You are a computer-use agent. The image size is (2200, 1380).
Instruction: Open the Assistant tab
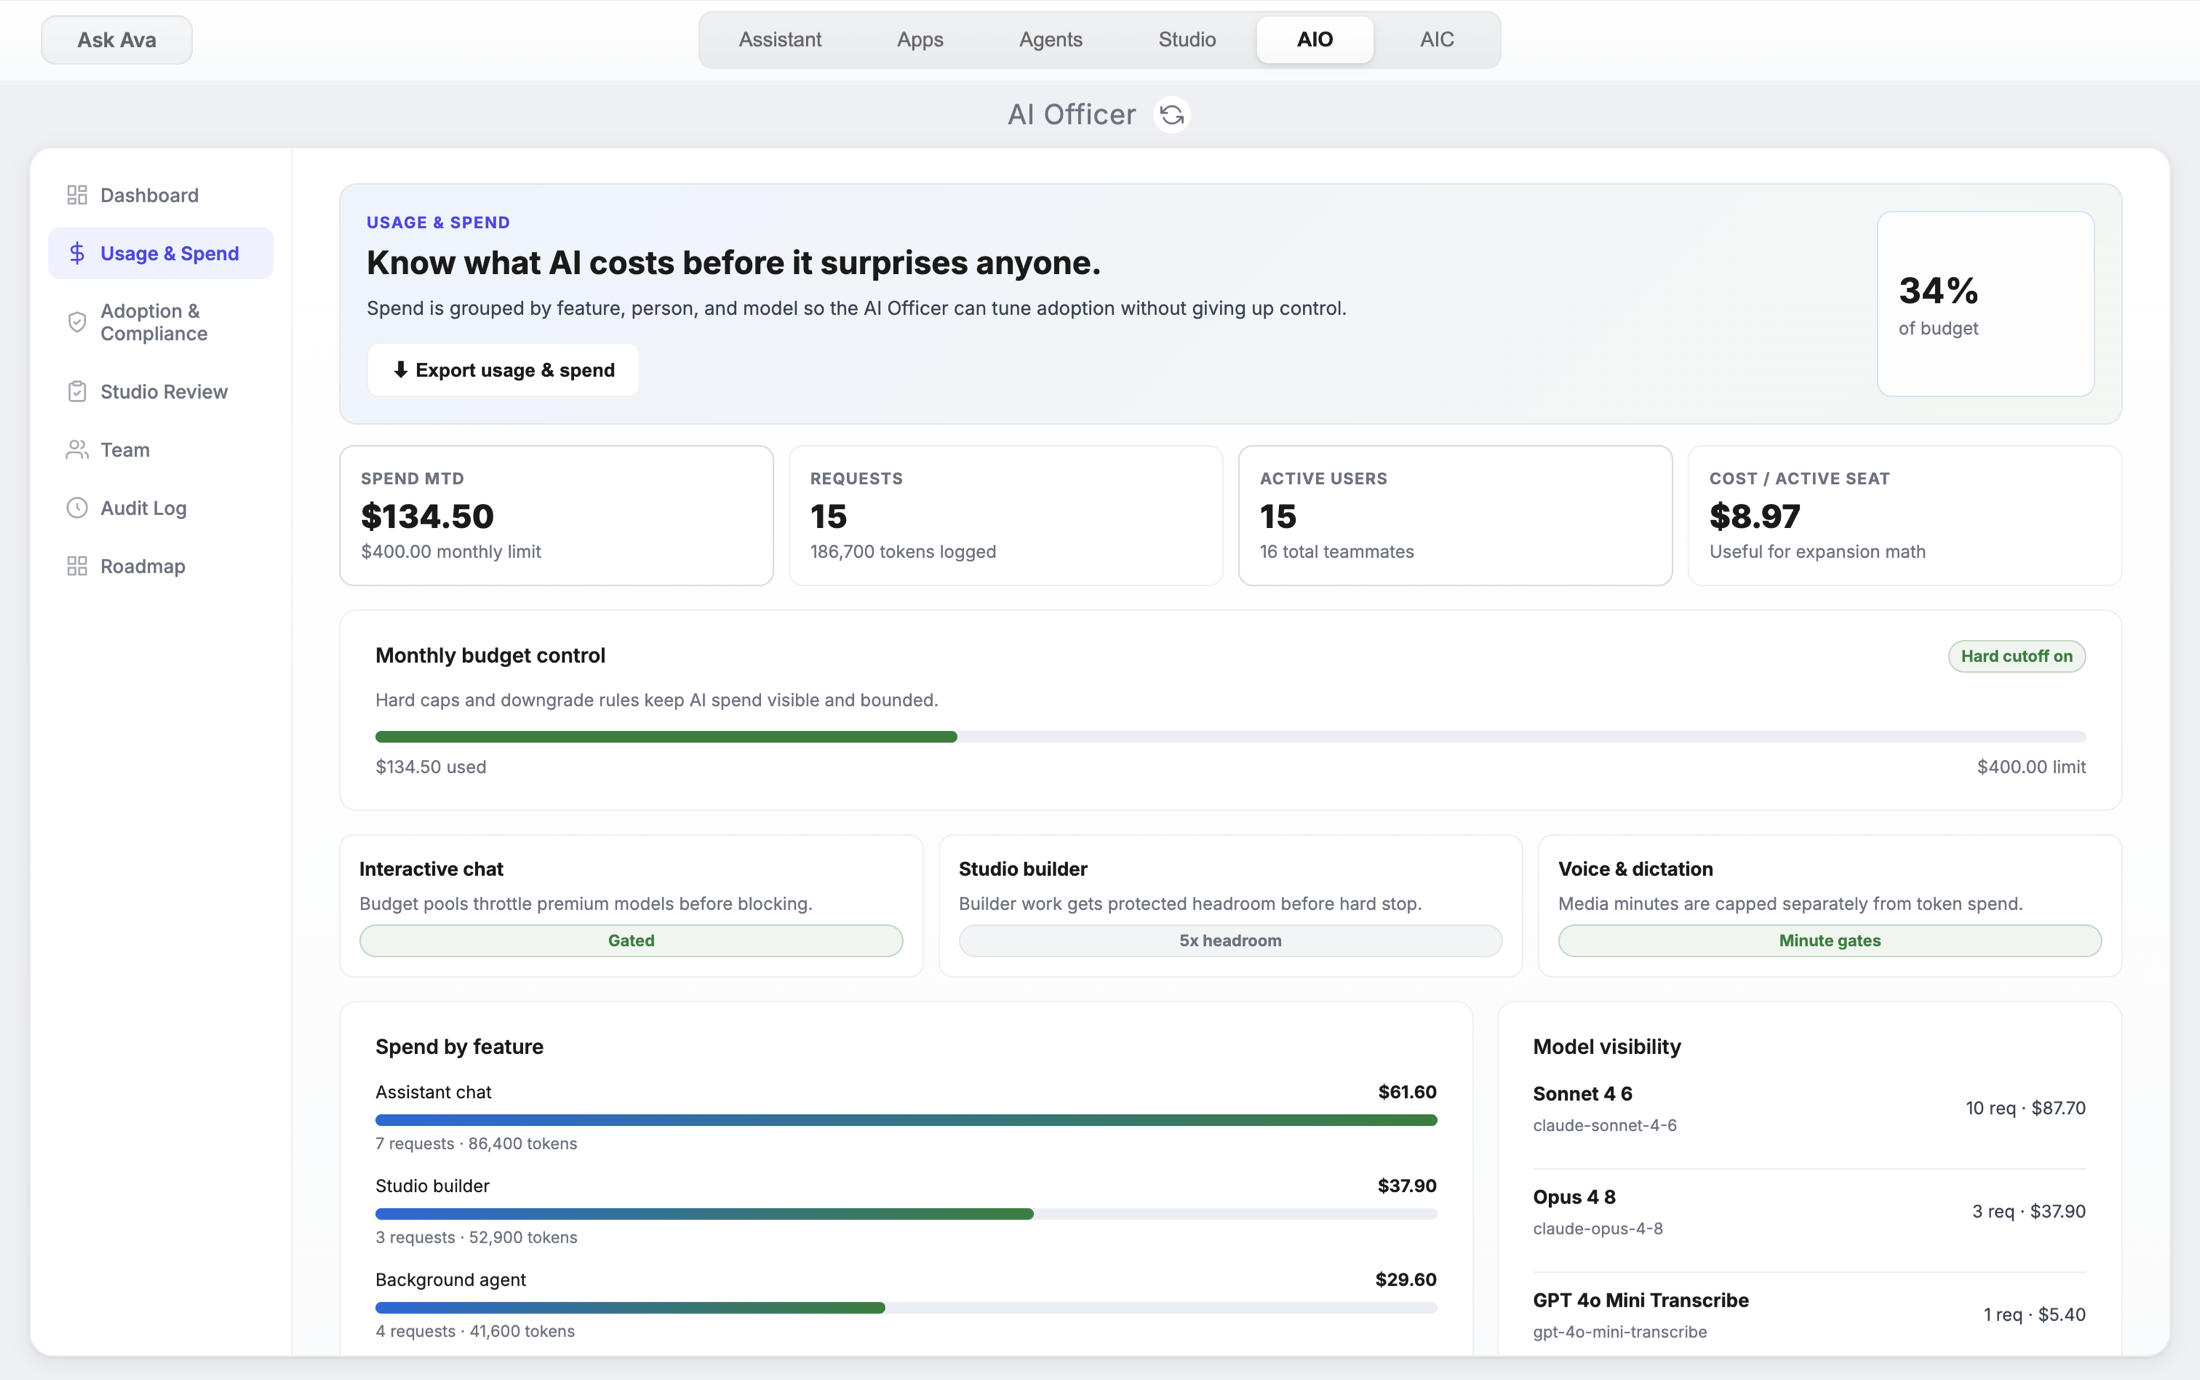pos(780,39)
